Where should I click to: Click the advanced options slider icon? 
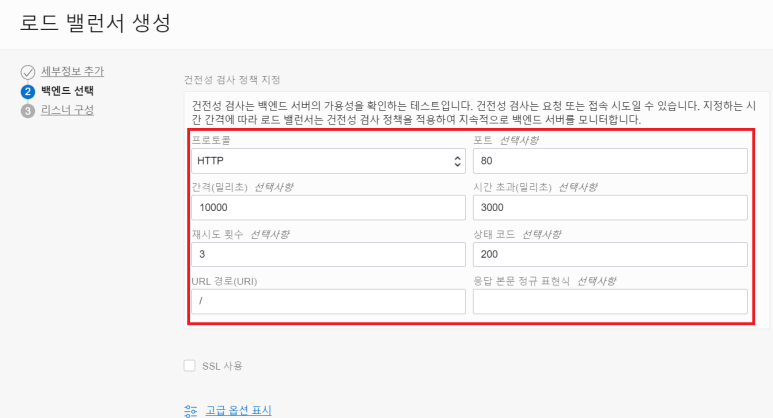coord(190,411)
